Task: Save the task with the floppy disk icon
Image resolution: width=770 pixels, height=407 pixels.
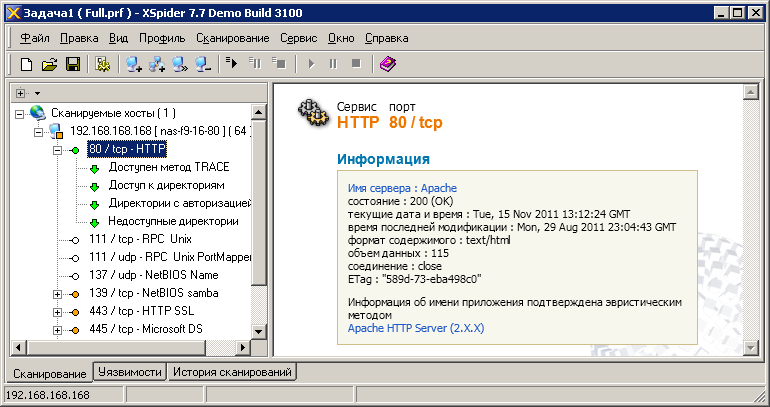Action: pos(73,64)
